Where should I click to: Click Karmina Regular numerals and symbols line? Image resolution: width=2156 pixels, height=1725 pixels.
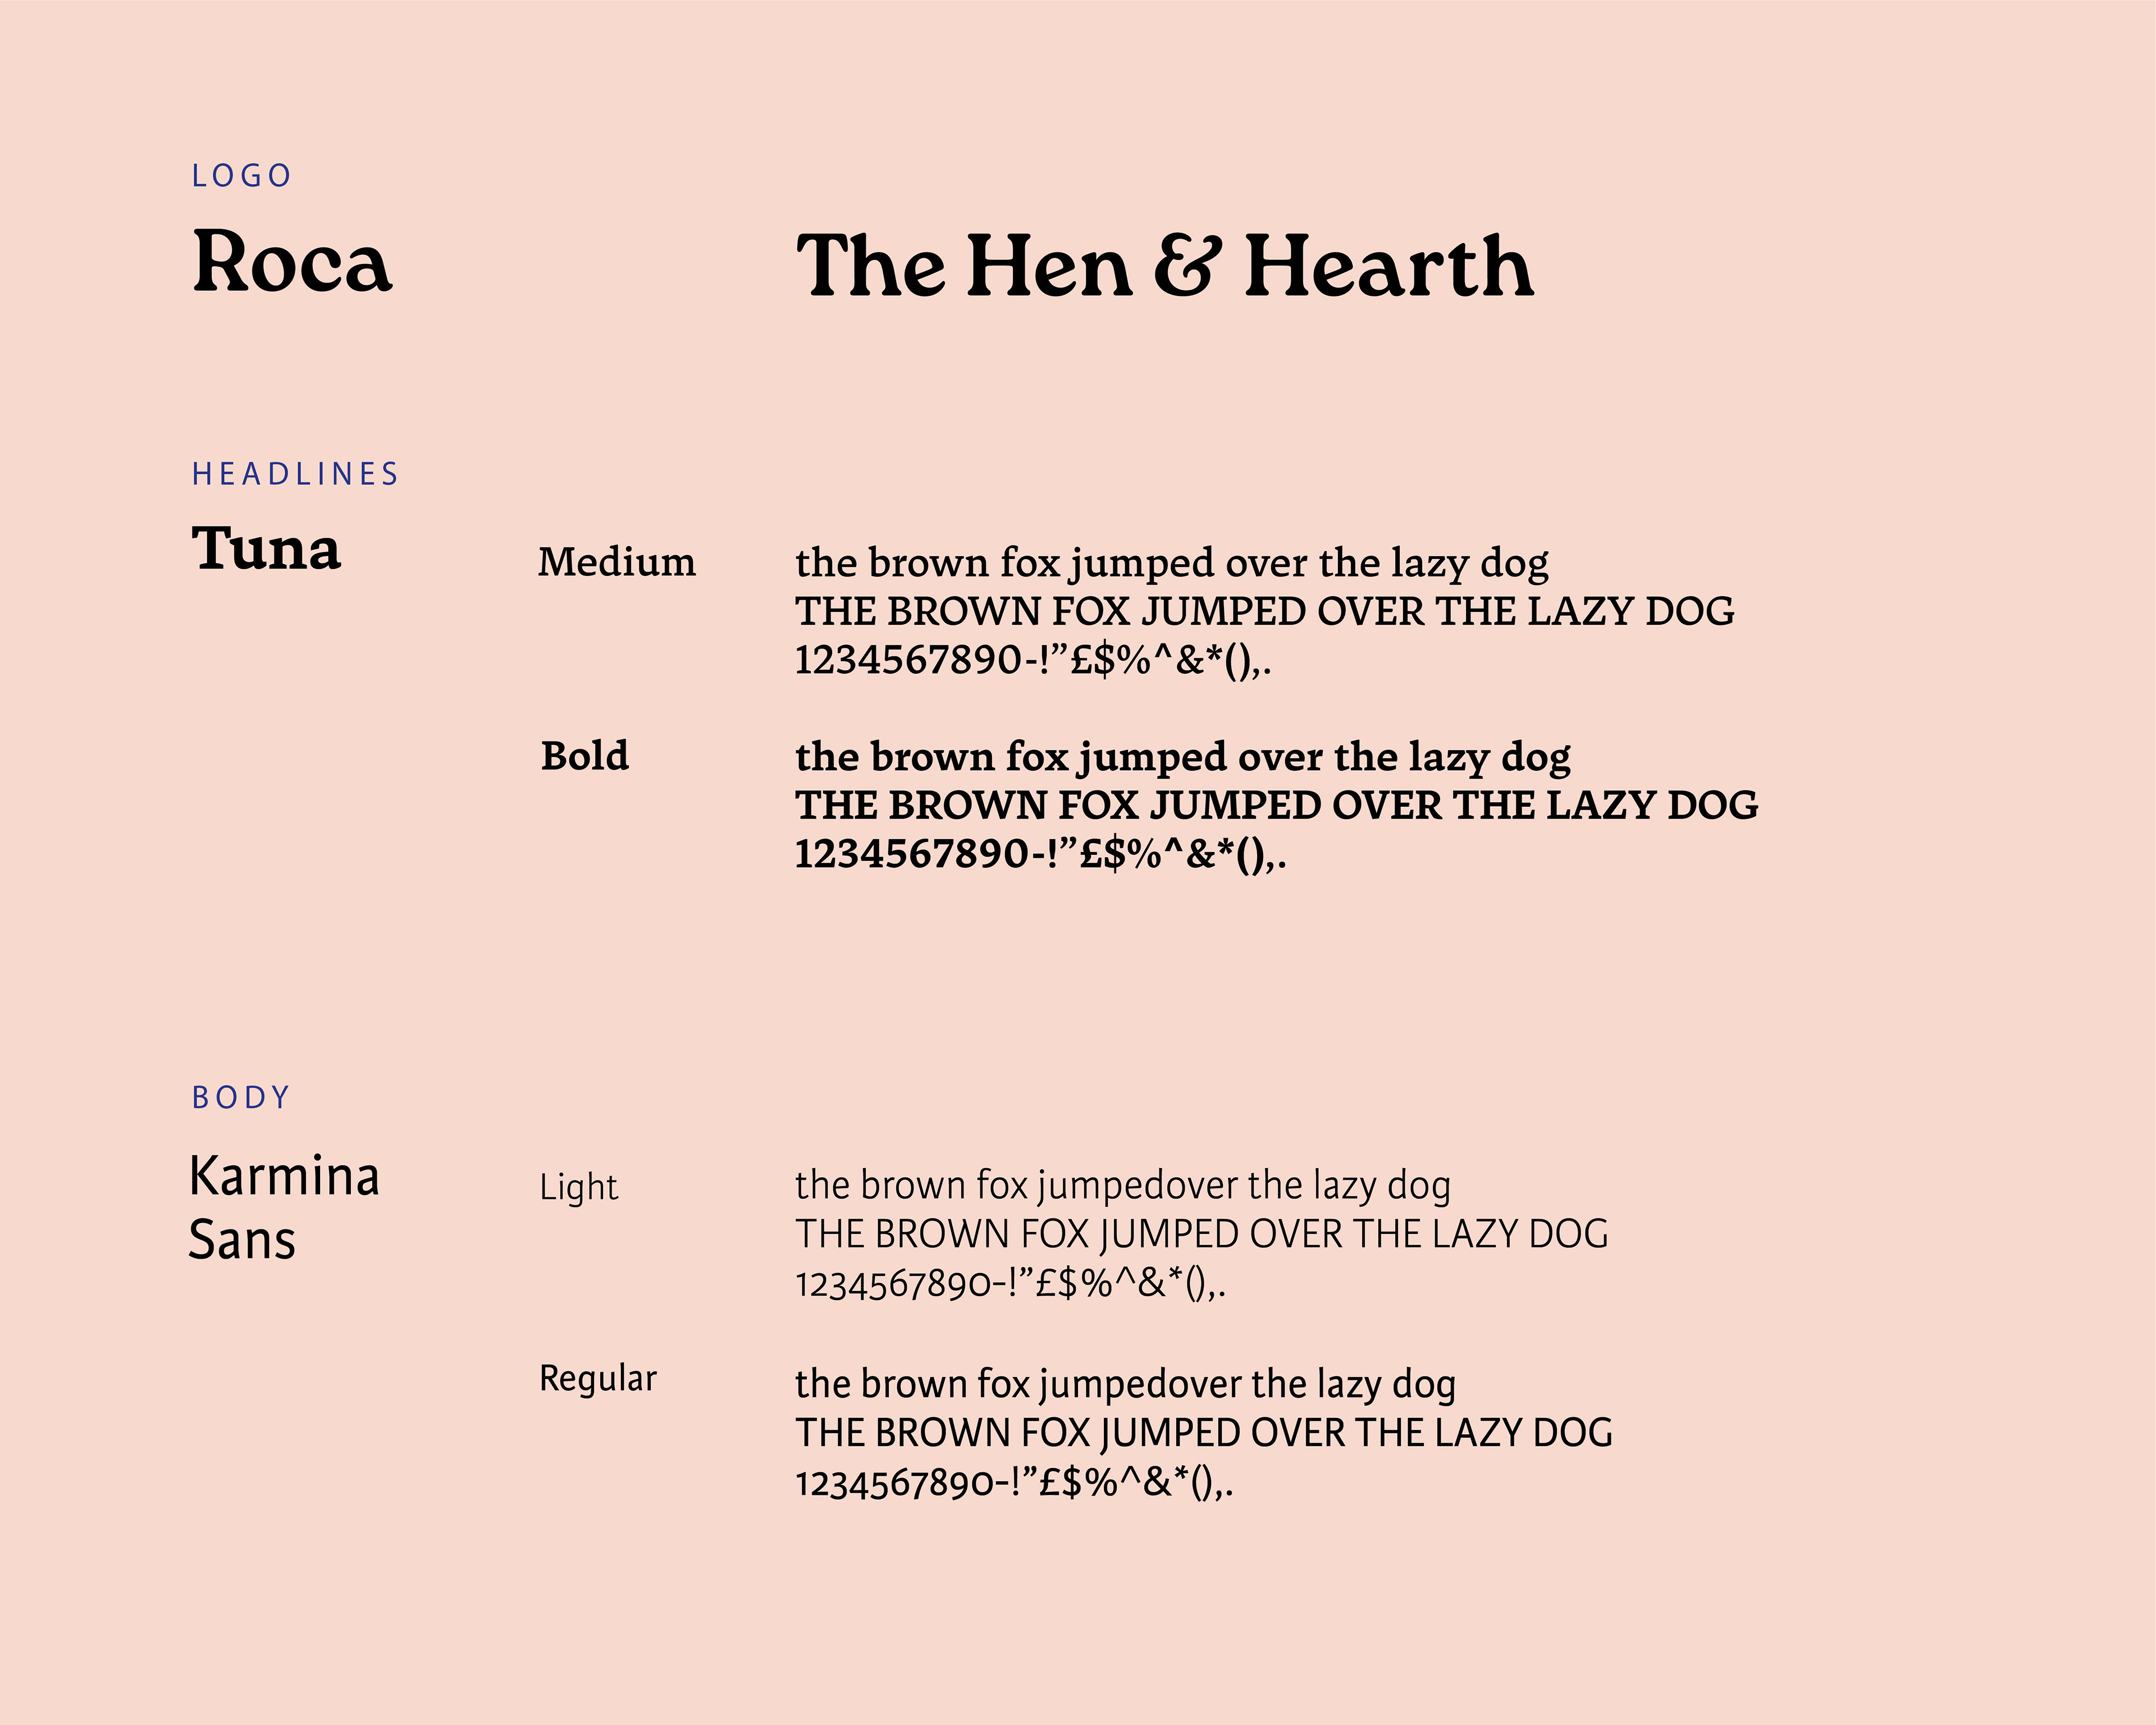pos(1015,1482)
